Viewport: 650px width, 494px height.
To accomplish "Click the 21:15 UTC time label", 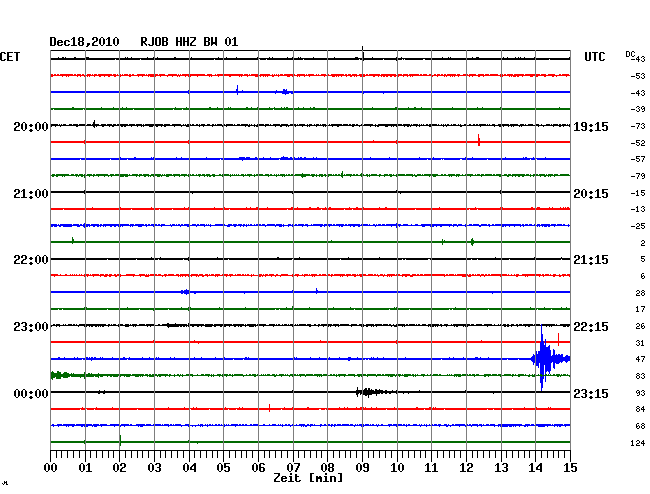I will pos(591,260).
